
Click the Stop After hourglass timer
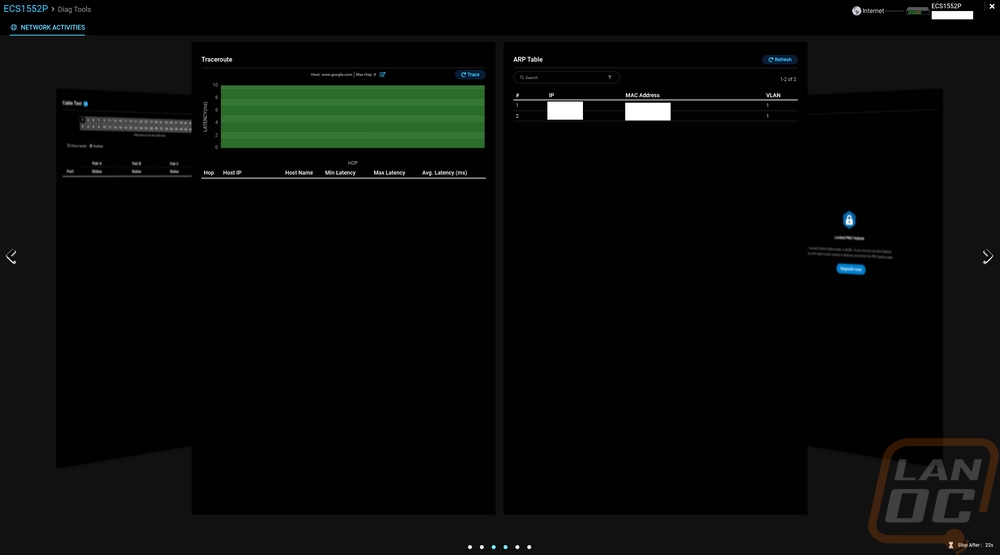click(951, 545)
